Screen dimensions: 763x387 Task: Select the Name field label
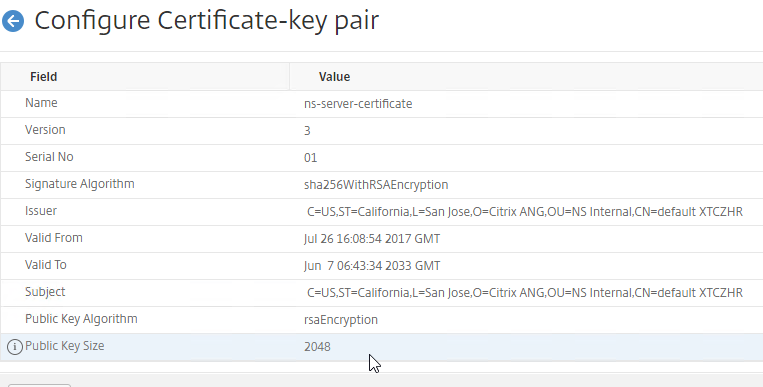point(41,103)
